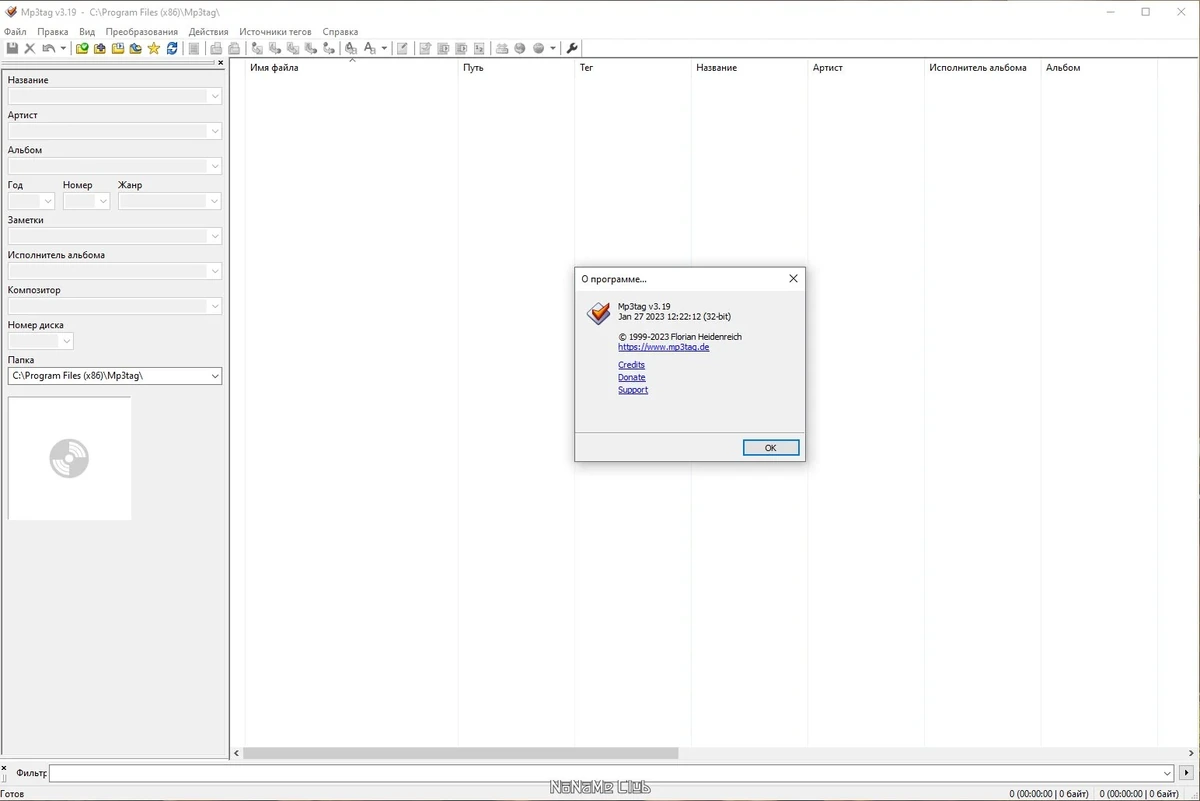Close the filter bar with its small X
This screenshot has width=1200, height=801.
(x=4, y=768)
